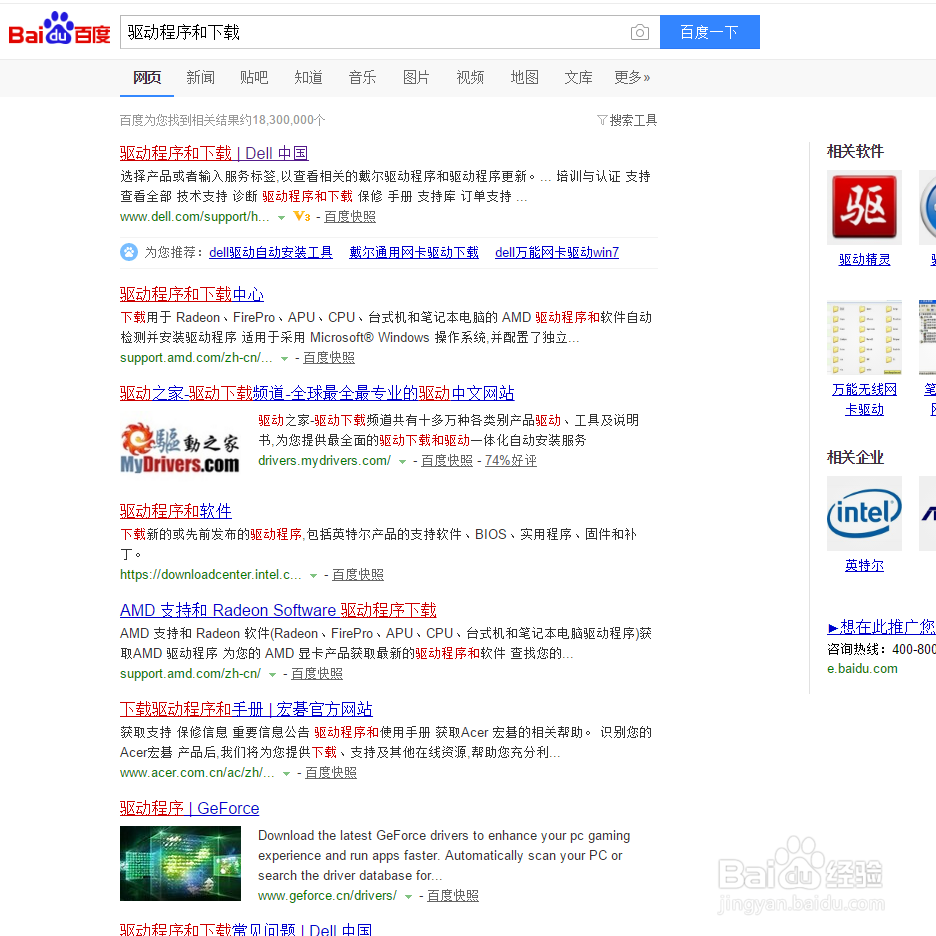This screenshot has width=936, height=936.
Task: Expand arrow beside www.acer.com.cn URL
Action: pyautogui.click(x=286, y=774)
